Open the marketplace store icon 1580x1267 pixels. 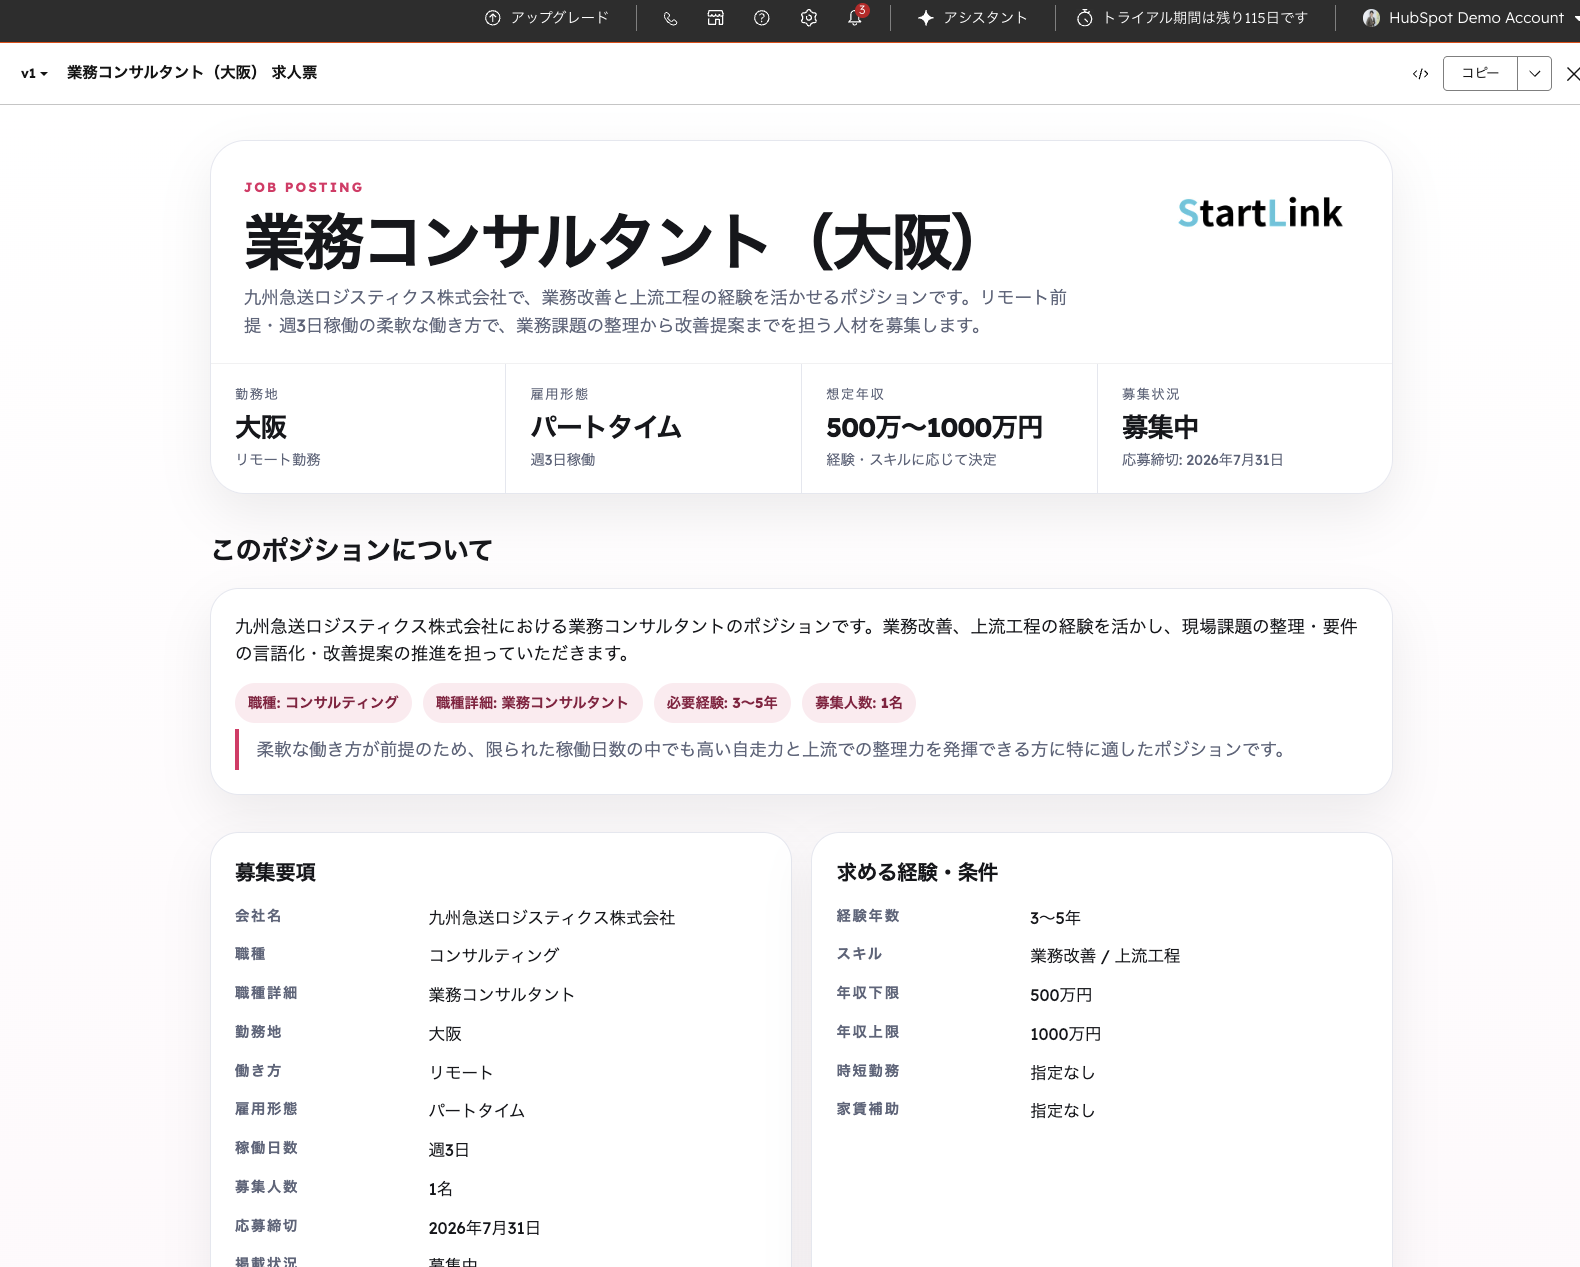pos(716,18)
